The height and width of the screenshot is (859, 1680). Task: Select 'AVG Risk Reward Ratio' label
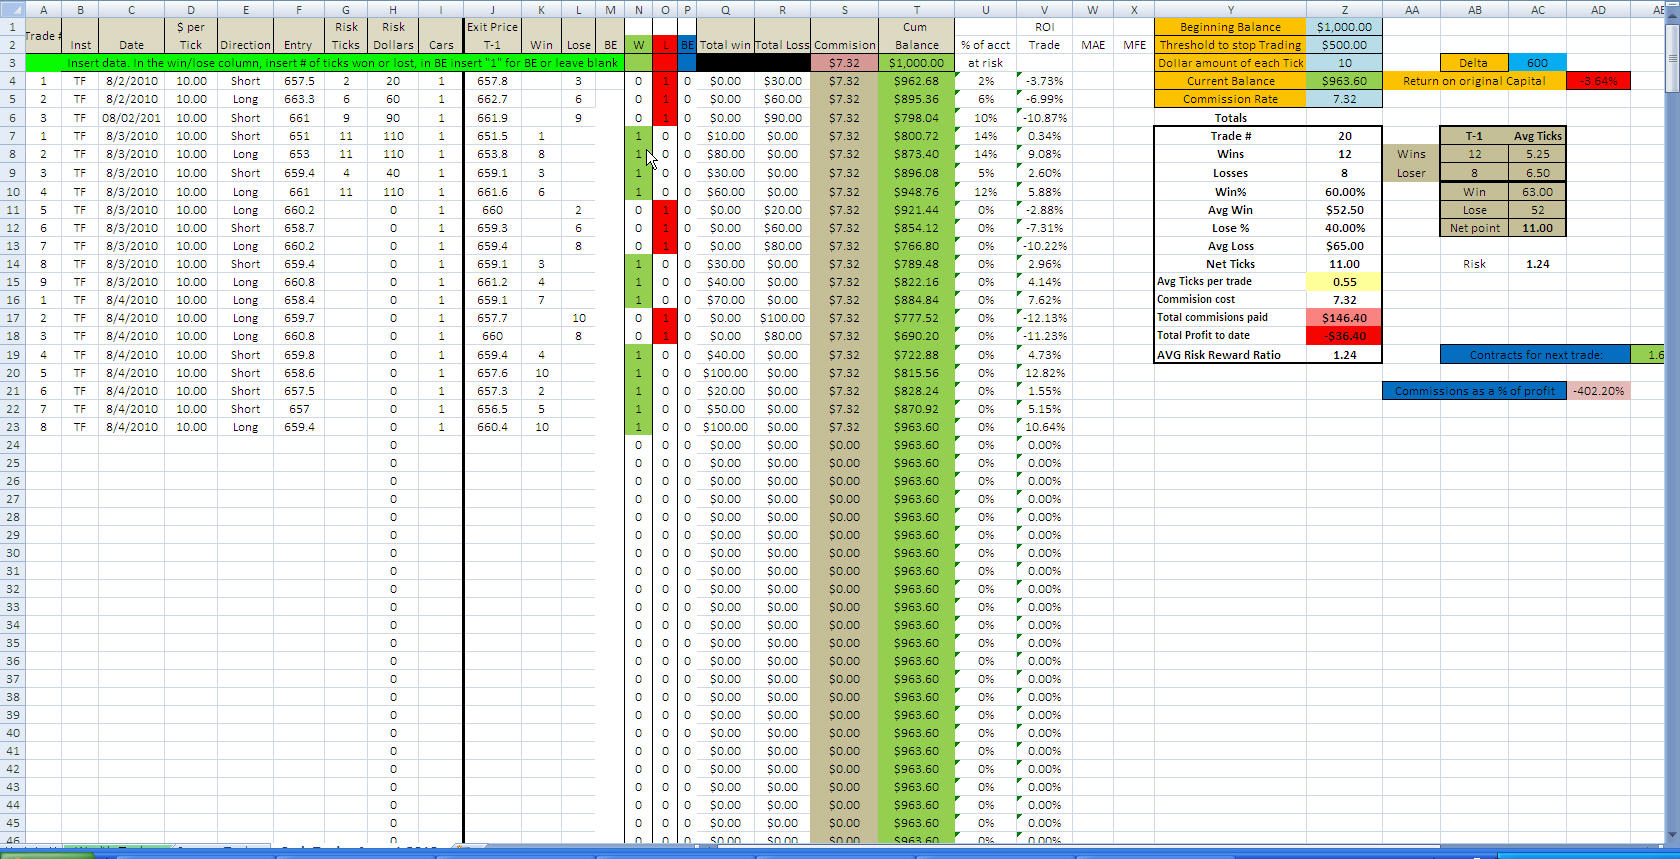coord(1230,355)
